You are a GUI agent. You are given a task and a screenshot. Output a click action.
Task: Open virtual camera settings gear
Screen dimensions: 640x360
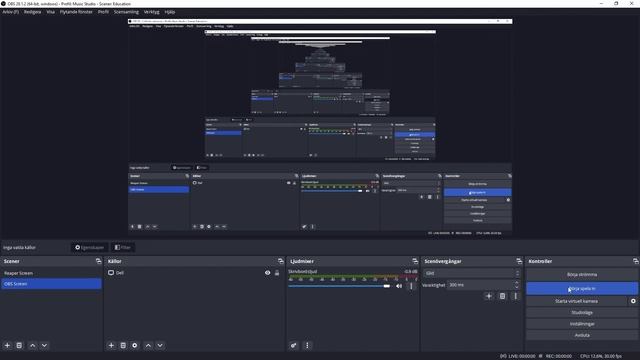(x=633, y=301)
